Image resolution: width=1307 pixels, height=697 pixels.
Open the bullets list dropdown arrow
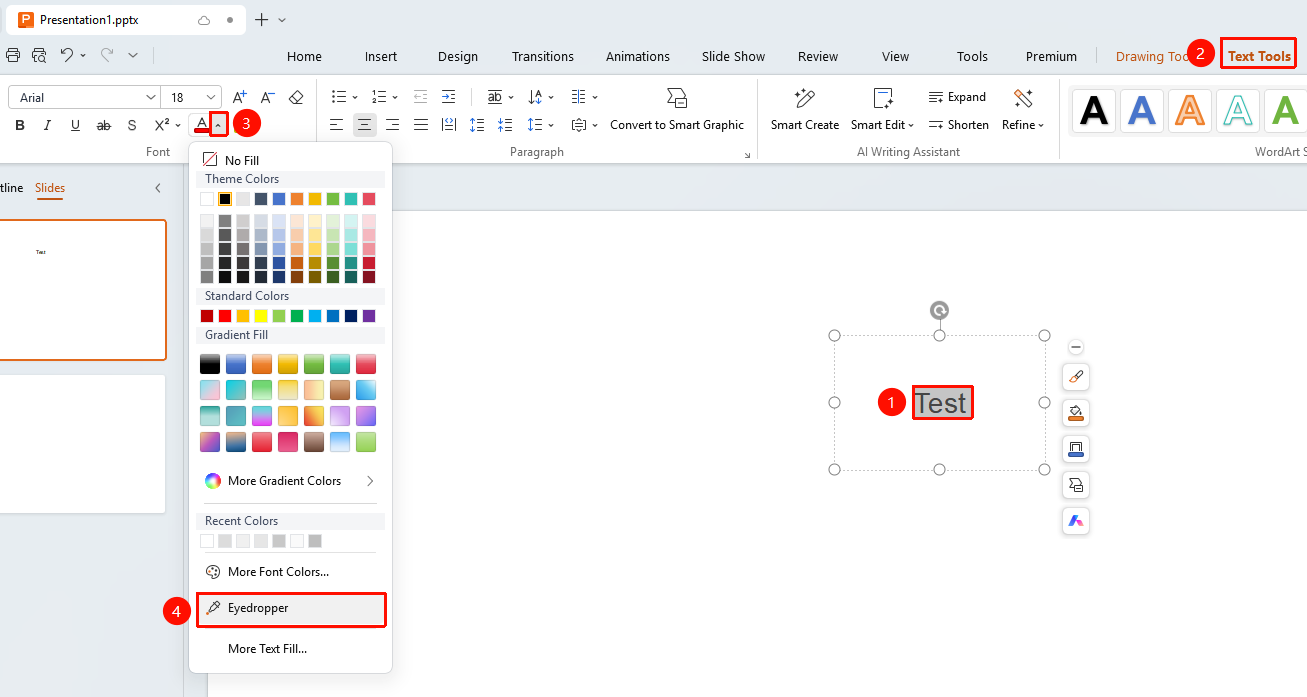355,97
